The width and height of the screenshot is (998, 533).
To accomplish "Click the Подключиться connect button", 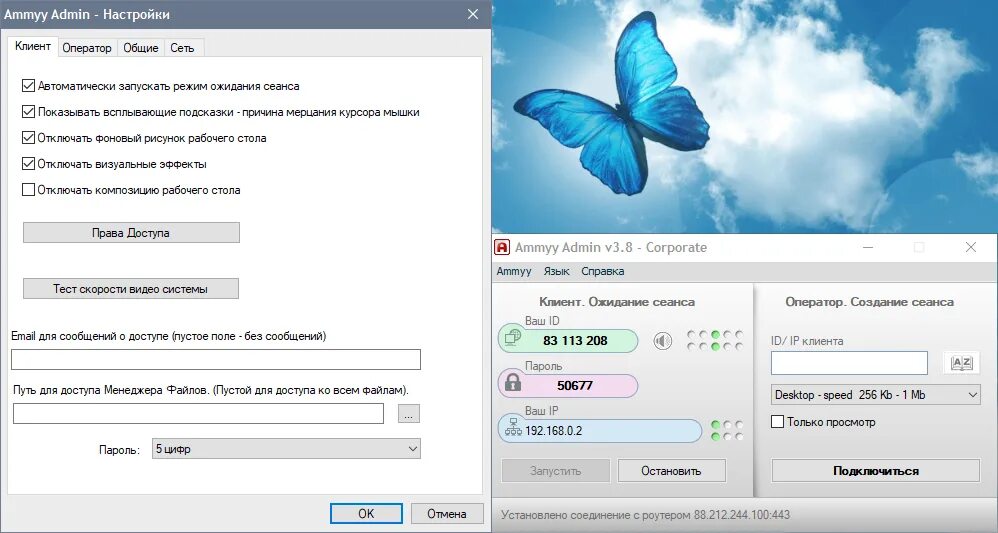I will pyautogui.click(x=876, y=471).
